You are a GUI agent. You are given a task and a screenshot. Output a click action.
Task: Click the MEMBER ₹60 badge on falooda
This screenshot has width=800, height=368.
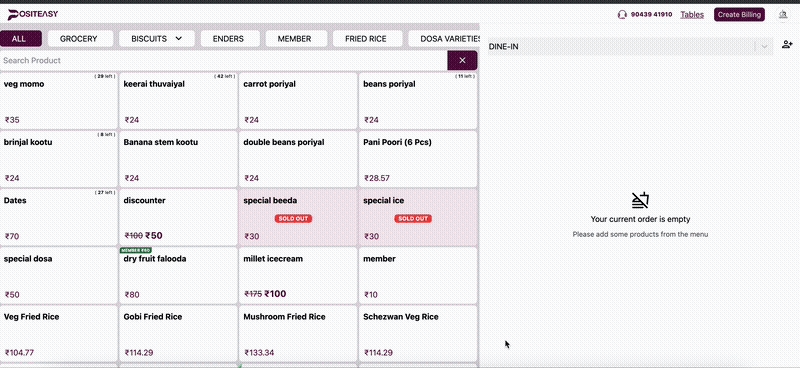(135, 251)
